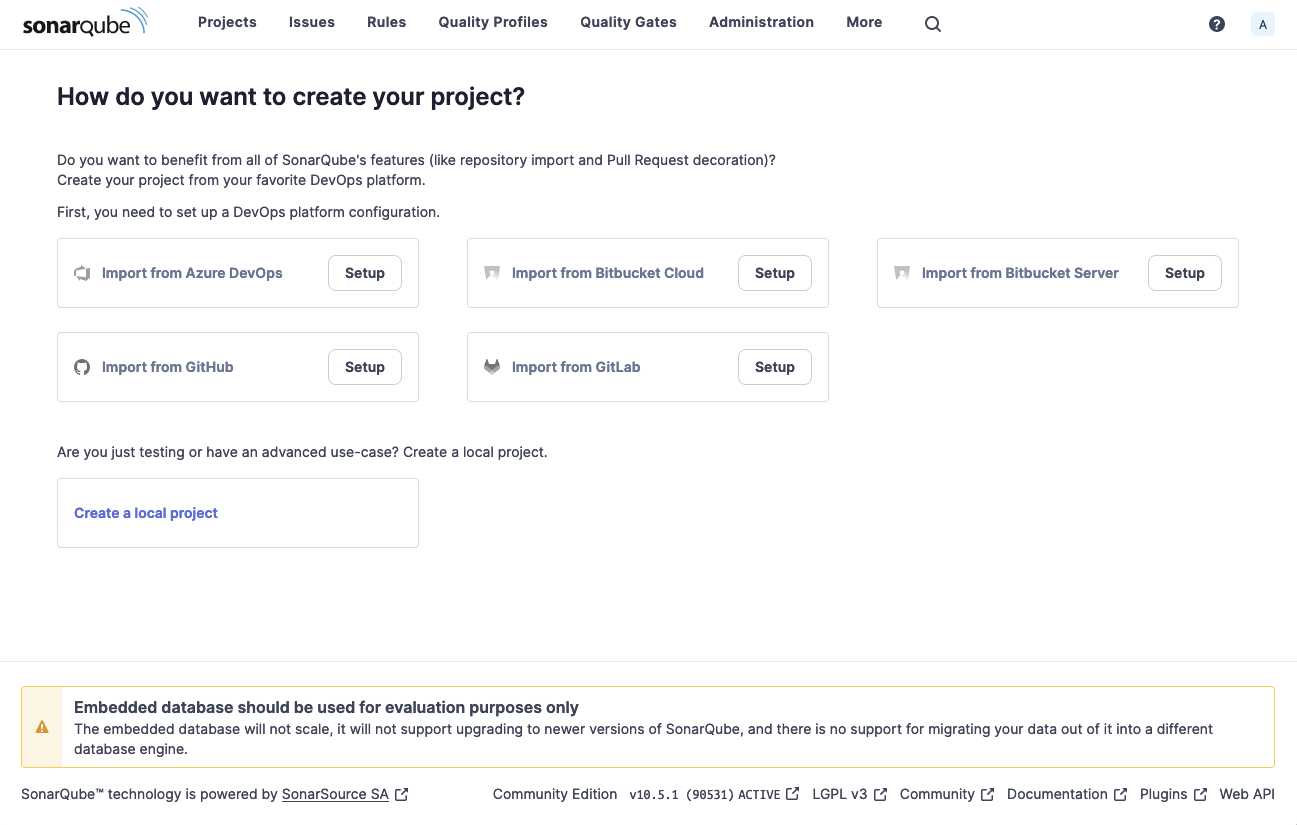Click the GitHub octocat icon

(x=82, y=367)
